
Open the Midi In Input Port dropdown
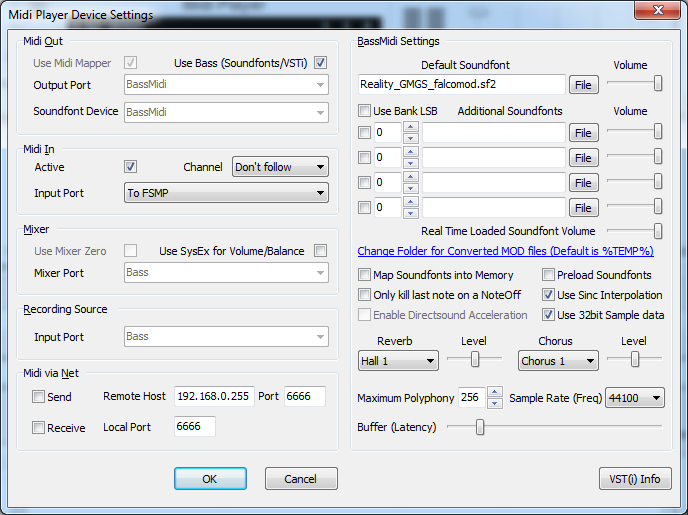tap(226, 193)
